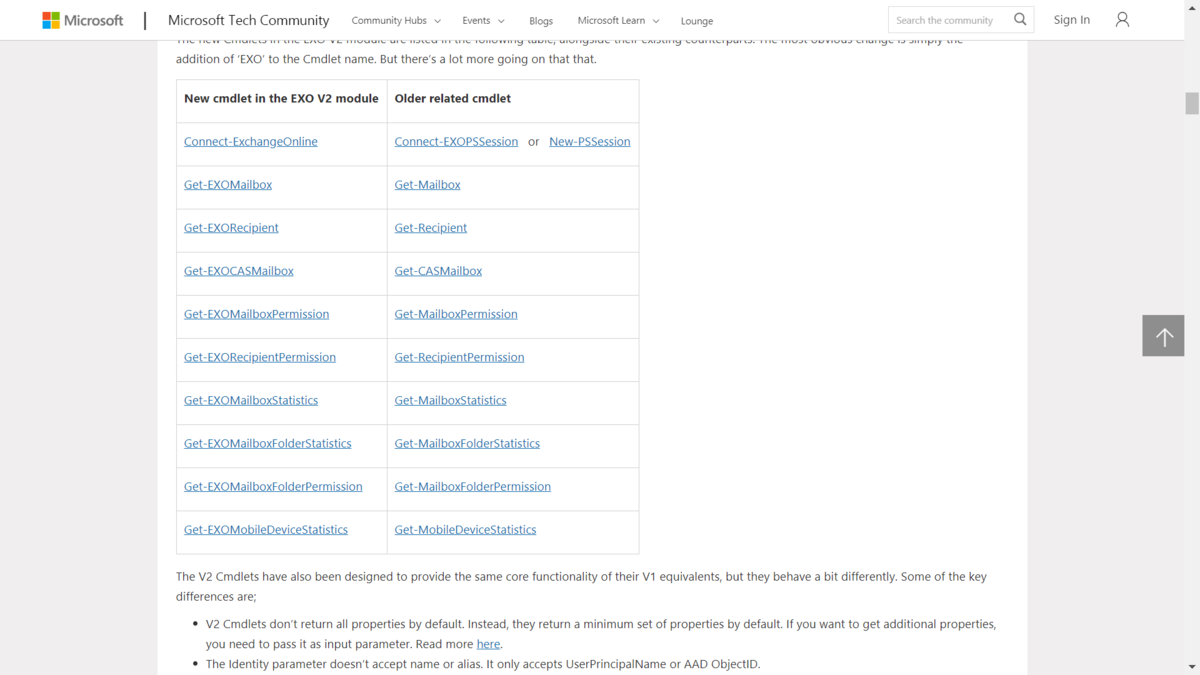Image resolution: width=1200 pixels, height=675 pixels.
Task: Go to the Lounge menu item
Action: (x=697, y=20)
